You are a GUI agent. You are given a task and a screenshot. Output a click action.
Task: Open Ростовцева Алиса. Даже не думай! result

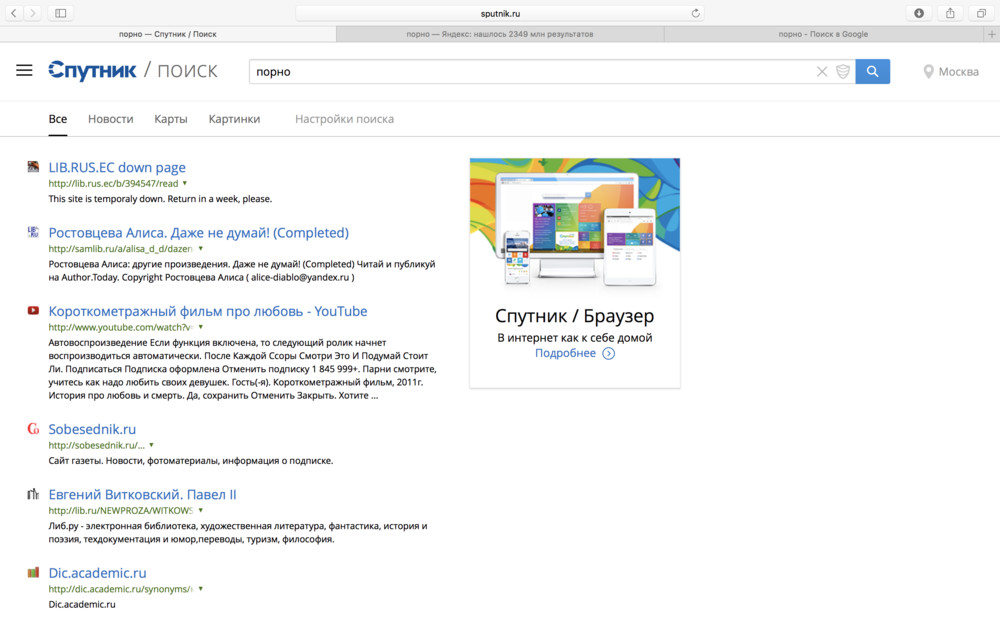tap(198, 233)
